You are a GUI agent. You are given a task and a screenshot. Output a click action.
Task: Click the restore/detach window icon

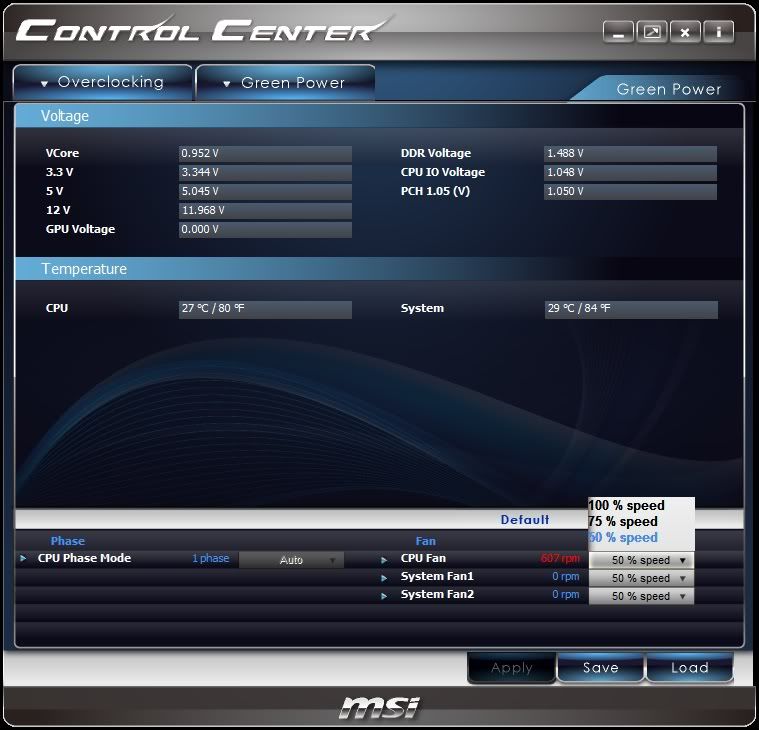(652, 32)
